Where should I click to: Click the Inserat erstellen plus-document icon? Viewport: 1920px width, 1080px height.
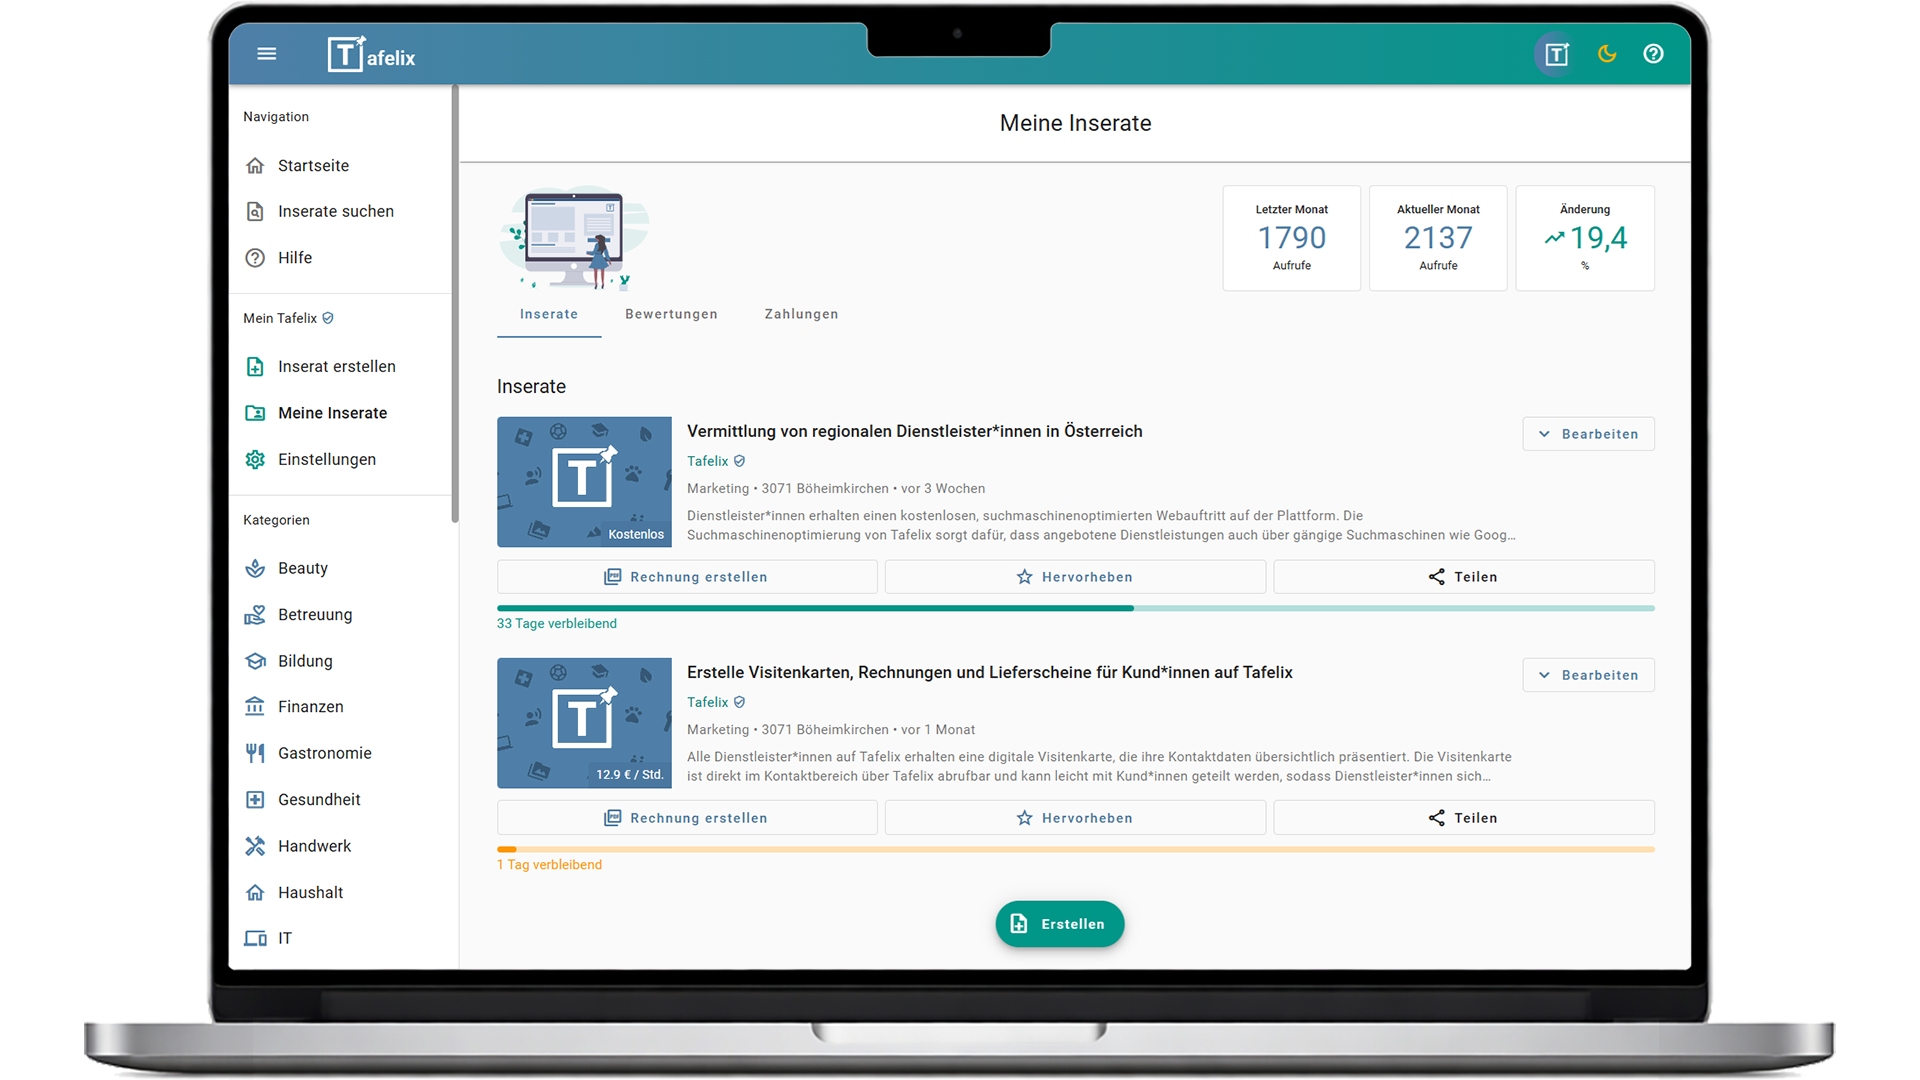255,367
